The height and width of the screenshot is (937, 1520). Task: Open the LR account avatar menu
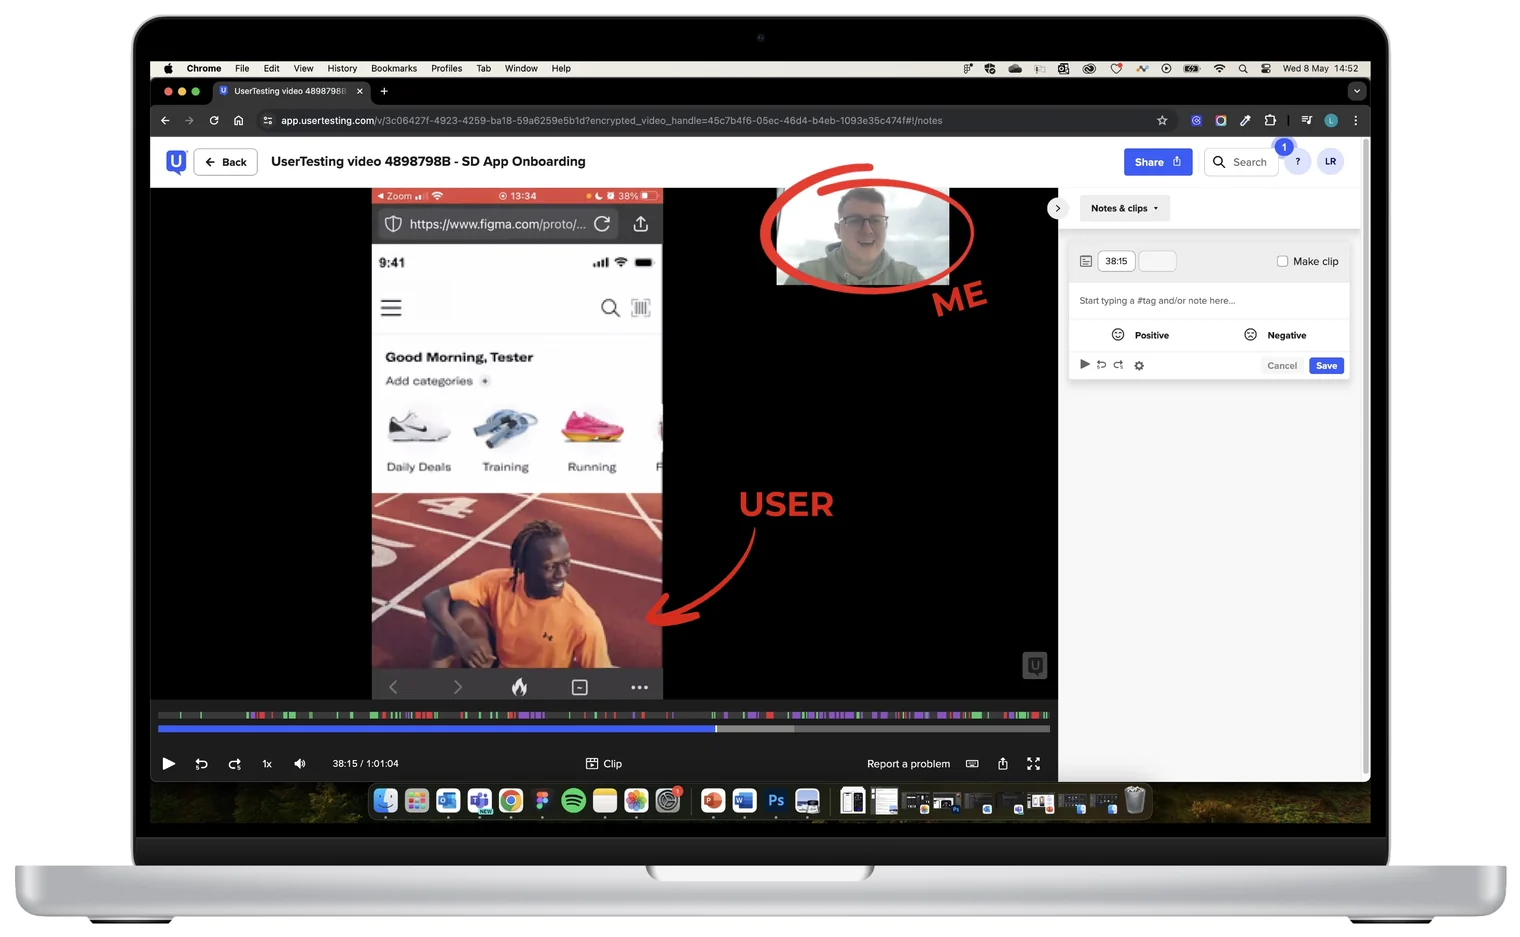[1330, 162]
